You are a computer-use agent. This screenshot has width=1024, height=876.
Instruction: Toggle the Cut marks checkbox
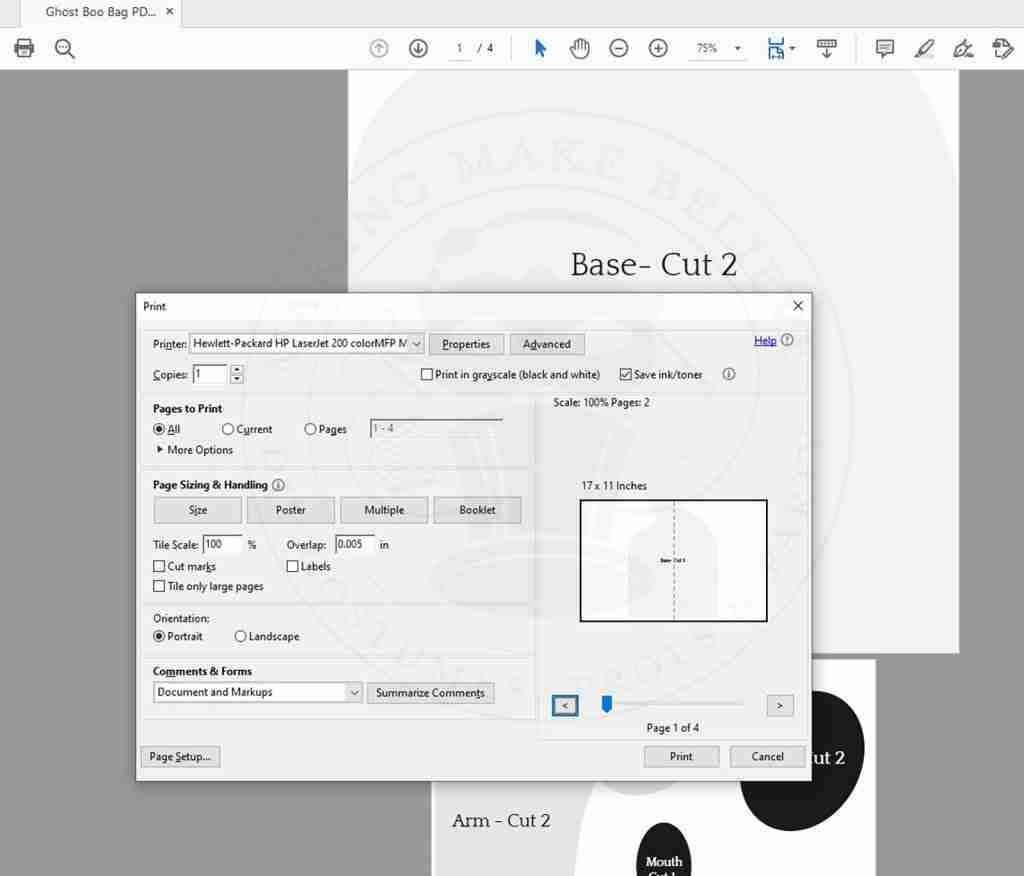pyautogui.click(x=159, y=567)
